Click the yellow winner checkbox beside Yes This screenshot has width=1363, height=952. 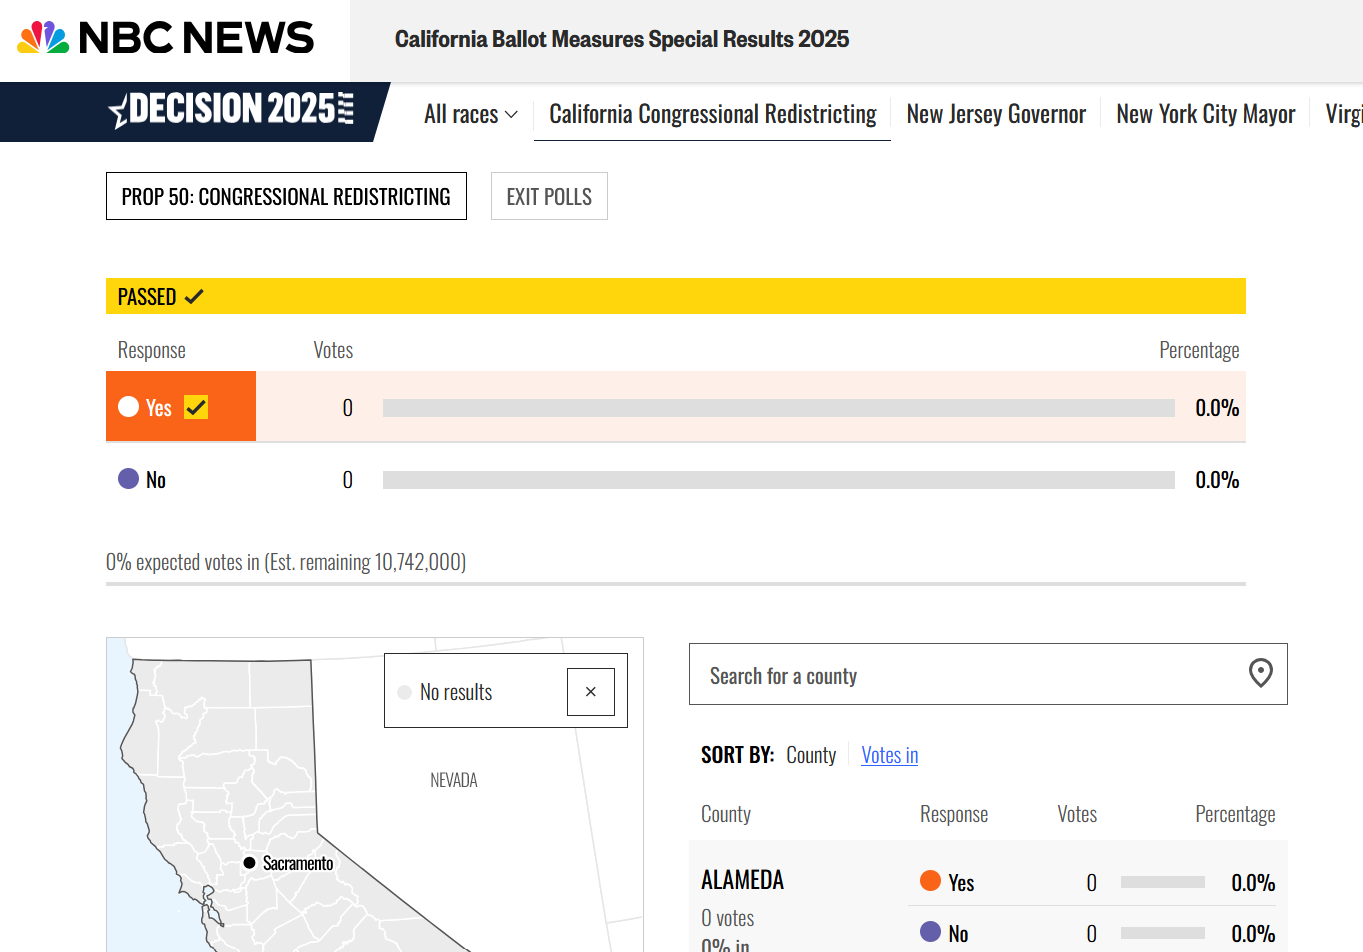[196, 407]
